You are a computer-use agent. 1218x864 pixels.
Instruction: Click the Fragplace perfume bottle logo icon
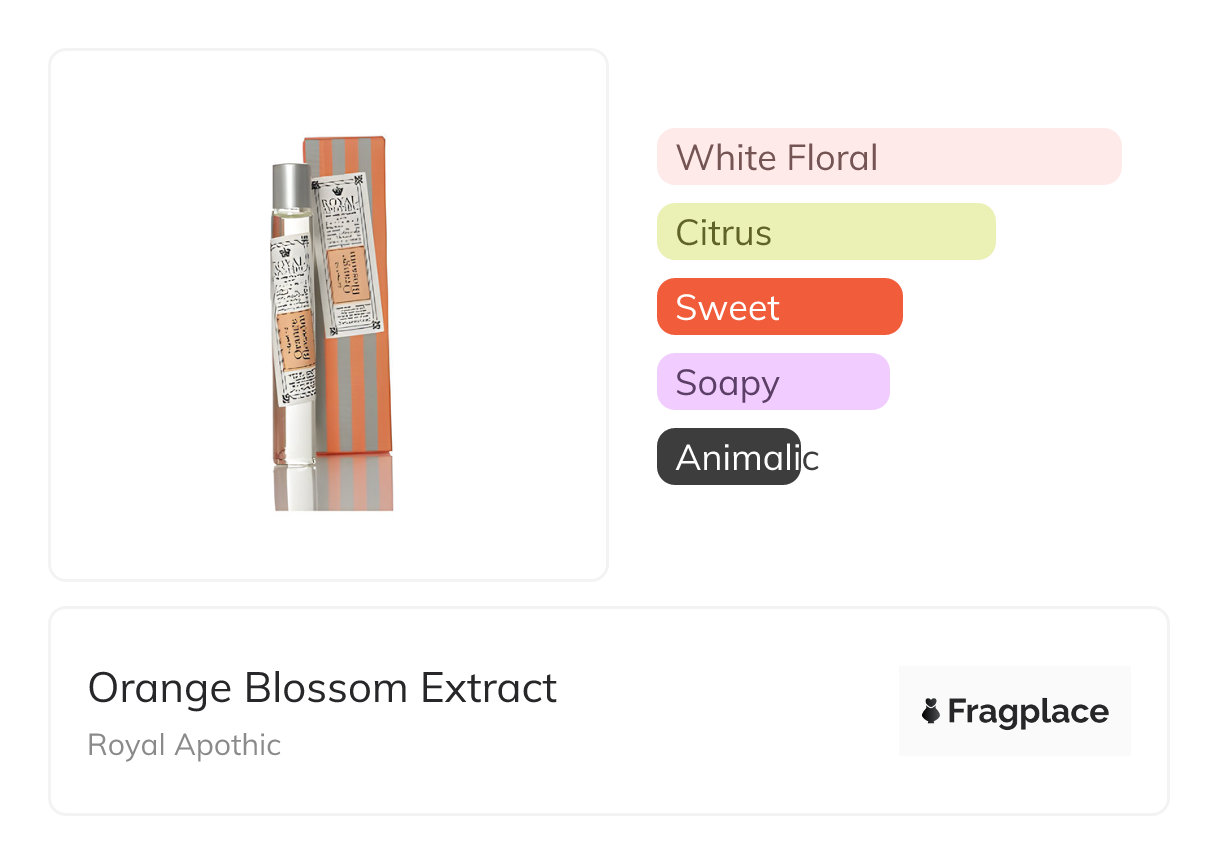(930, 711)
